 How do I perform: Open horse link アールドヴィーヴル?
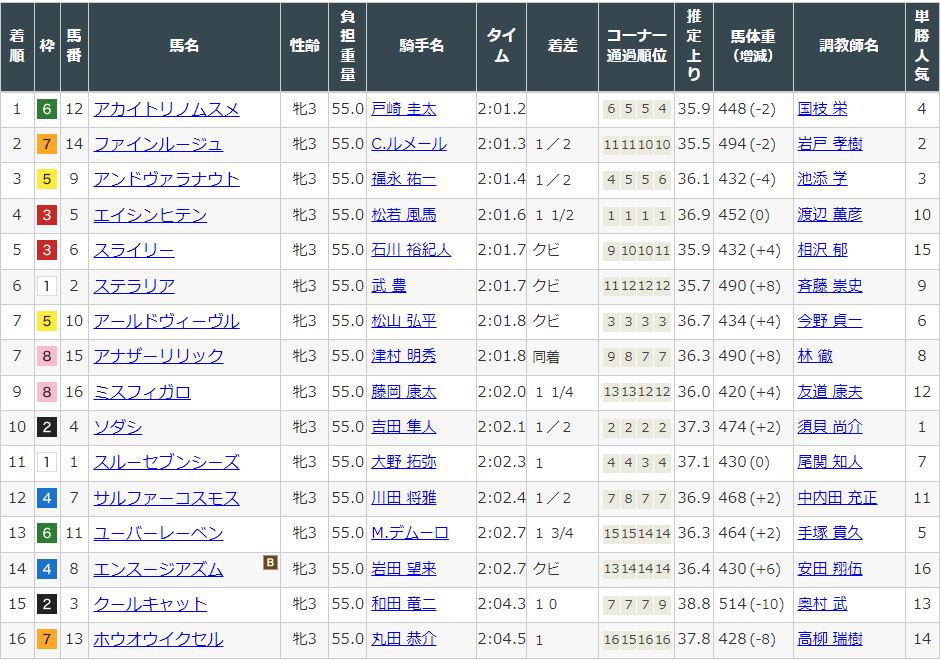[166, 321]
